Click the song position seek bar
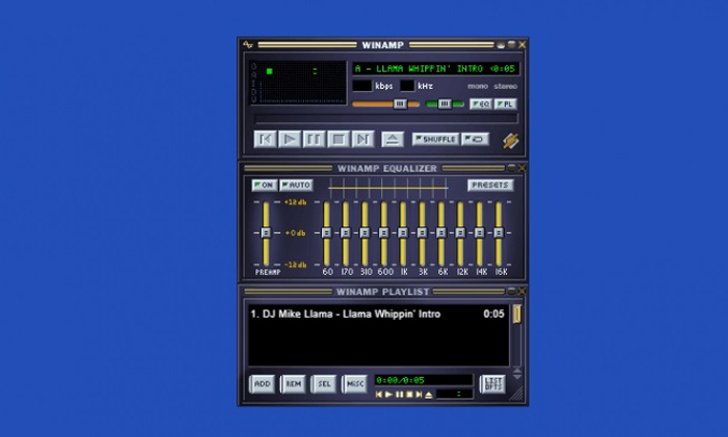728x437 pixels. 386,119
